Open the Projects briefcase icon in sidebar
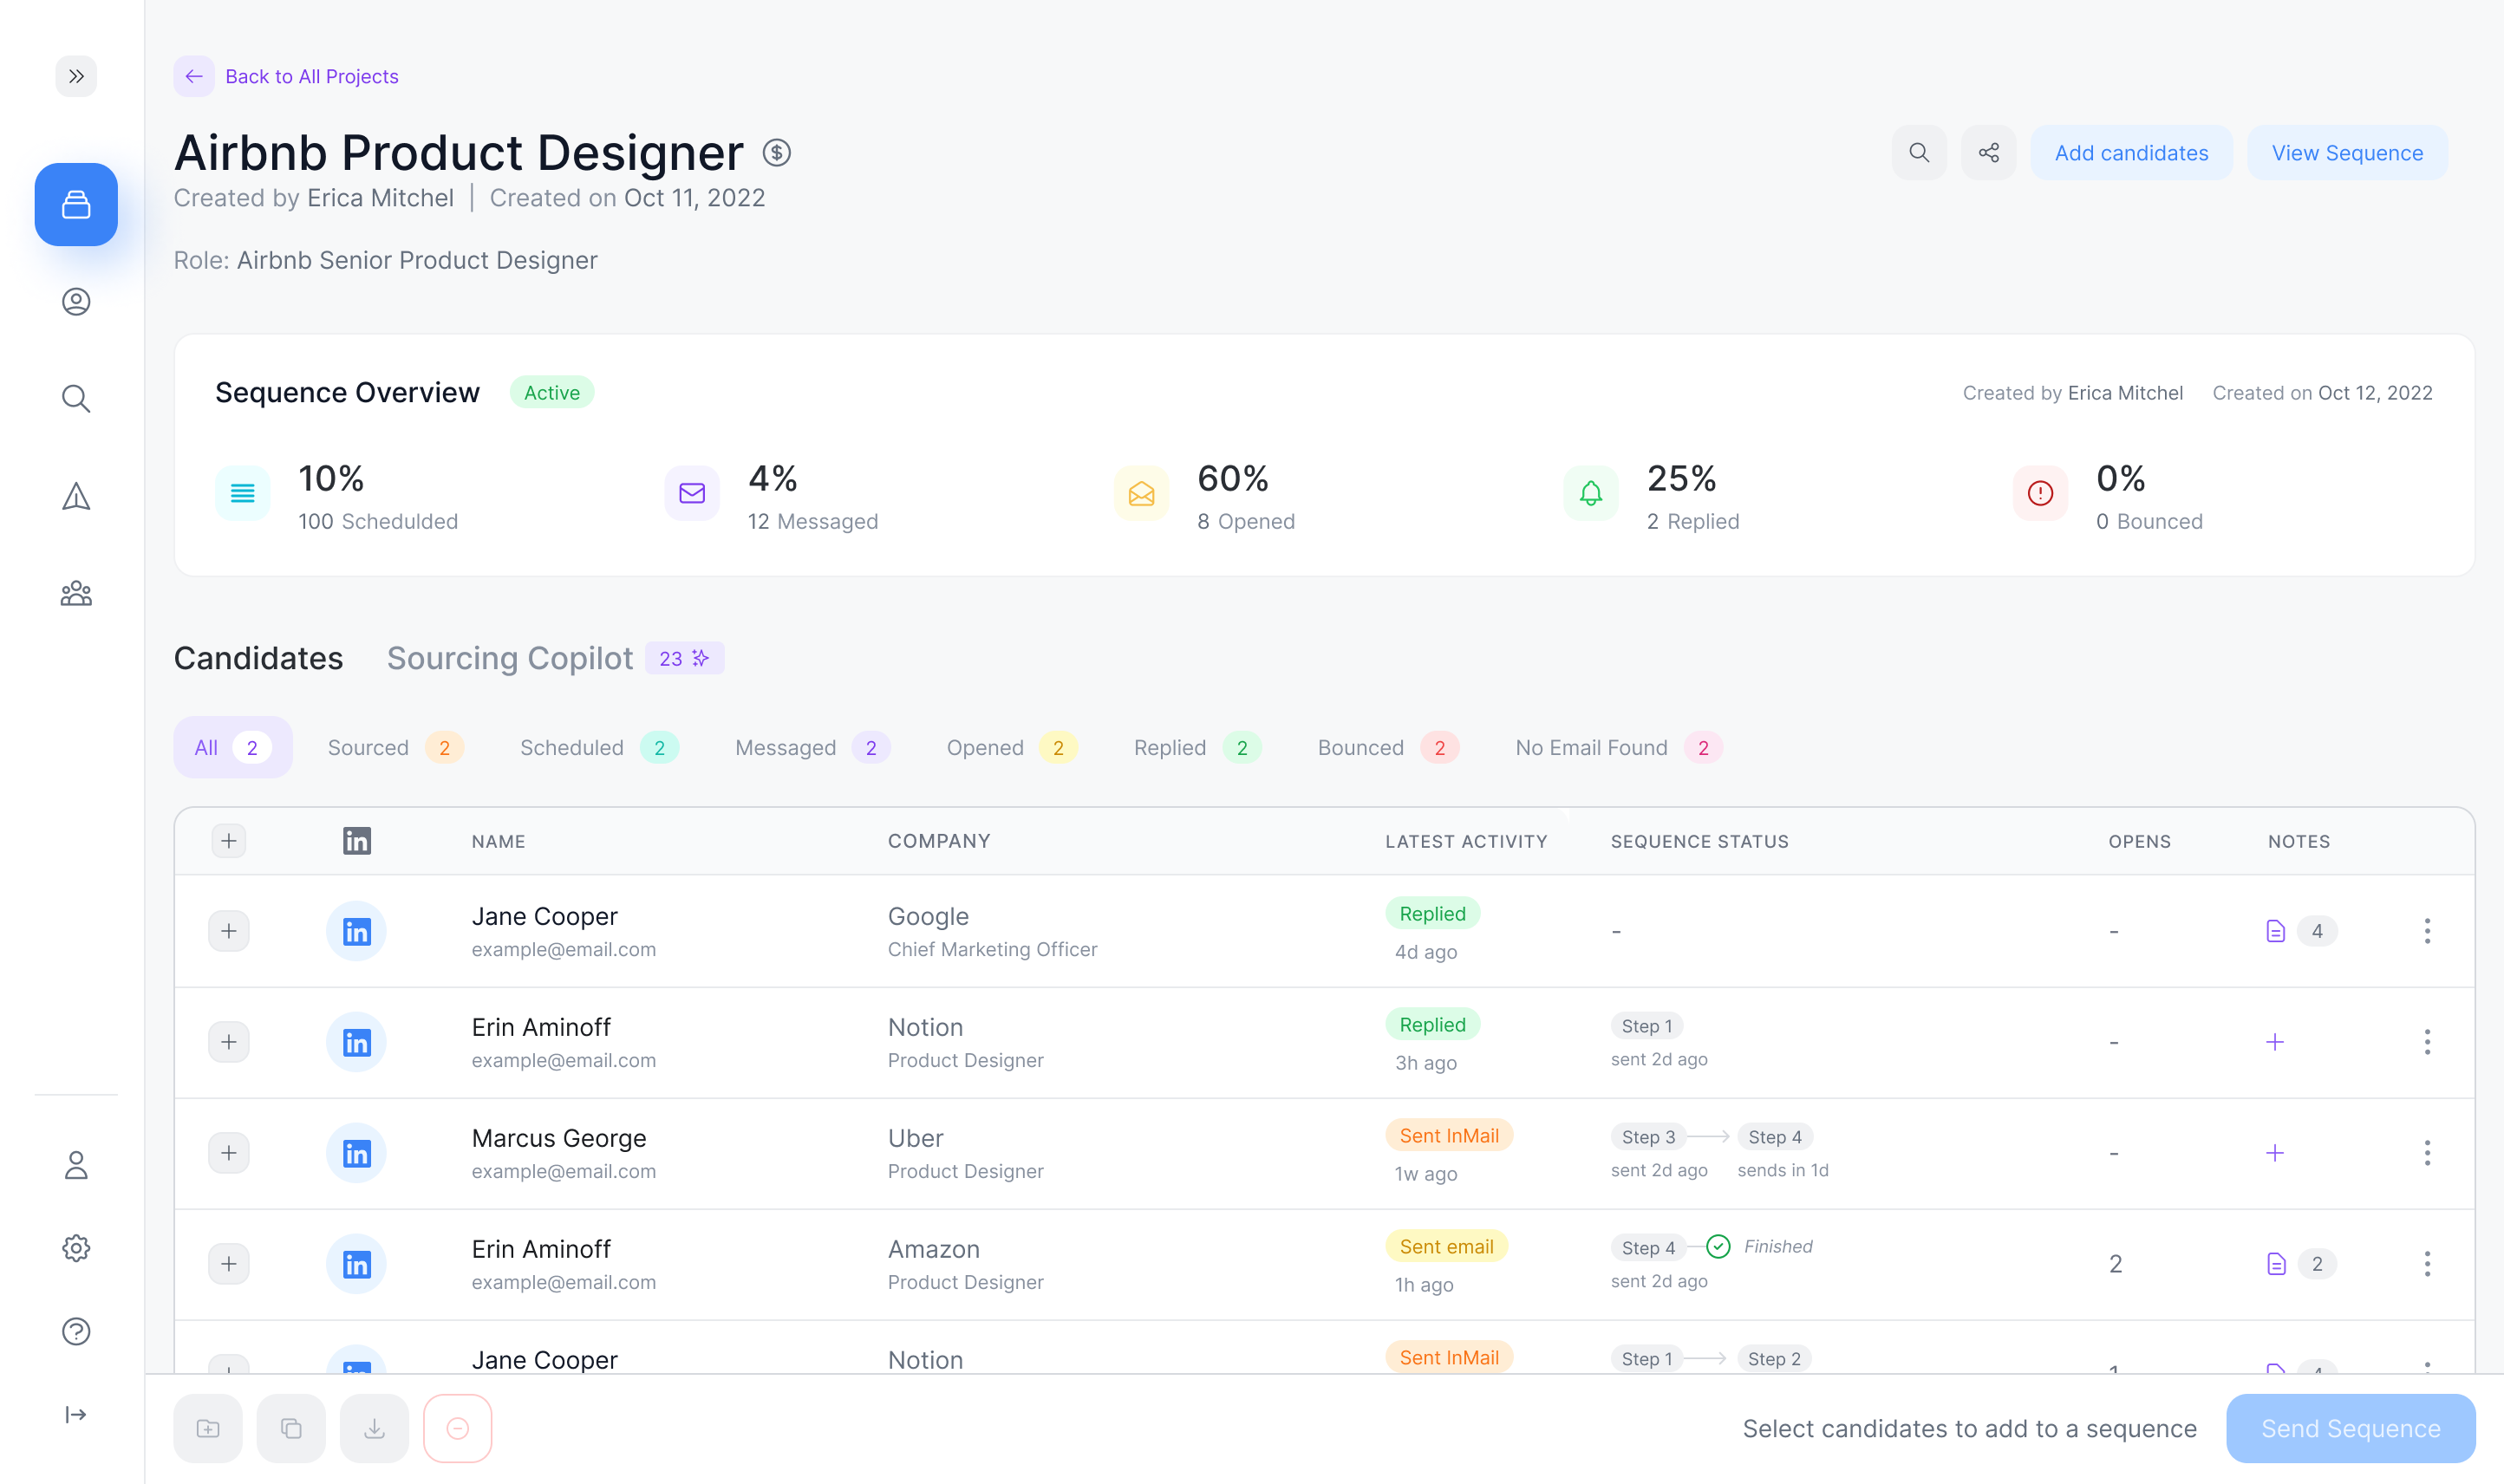Viewport: 2504px width, 1484px height. tap(76, 205)
